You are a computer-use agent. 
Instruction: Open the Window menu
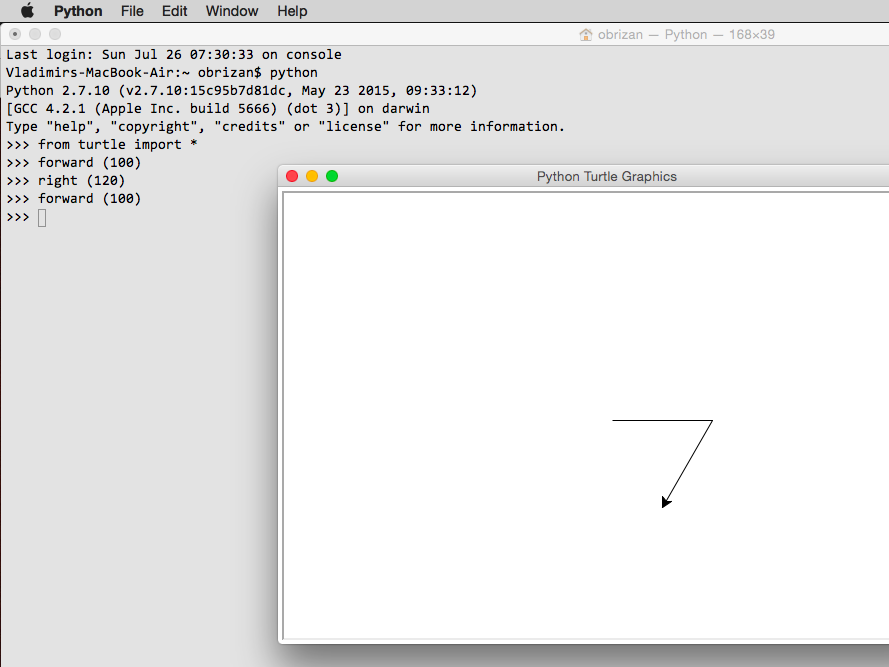tap(232, 11)
